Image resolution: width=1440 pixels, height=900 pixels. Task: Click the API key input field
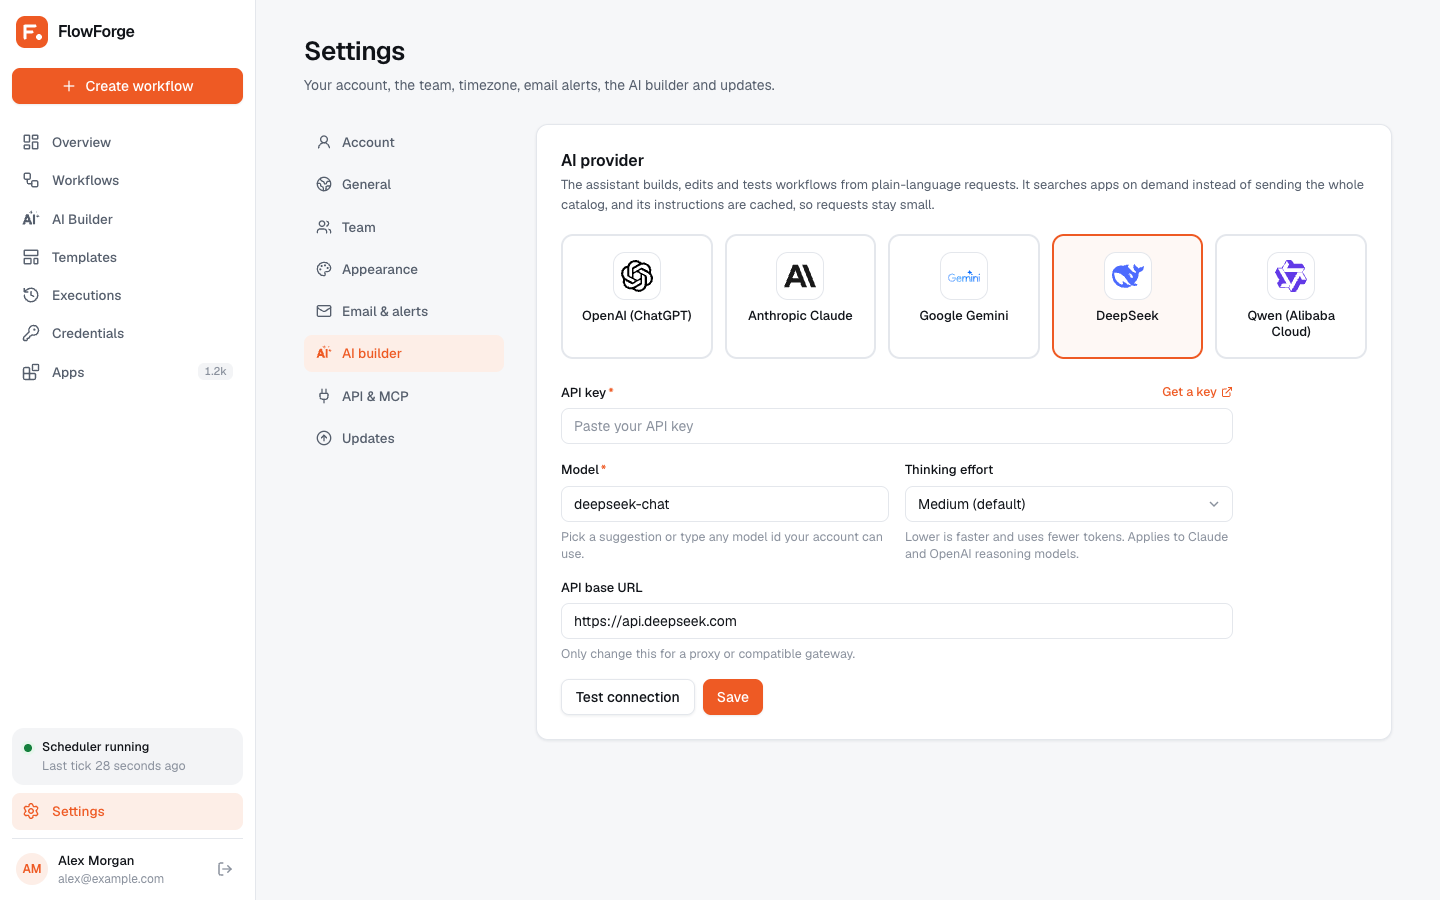pos(897,426)
